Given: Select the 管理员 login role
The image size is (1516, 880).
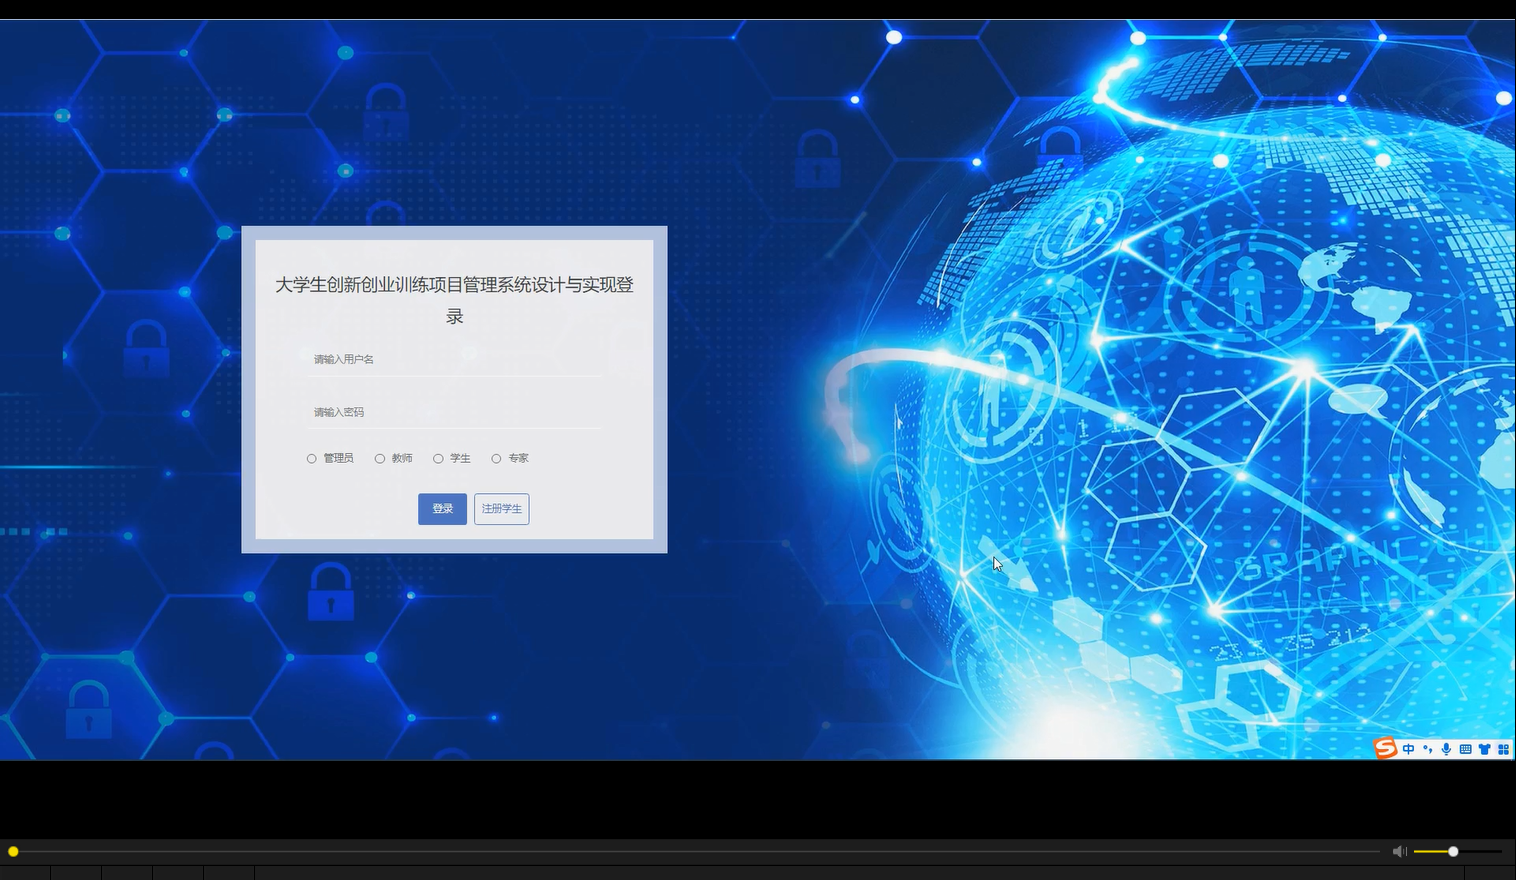Looking at the screenshot, I should pyautogui.click(x=311, y=458).
